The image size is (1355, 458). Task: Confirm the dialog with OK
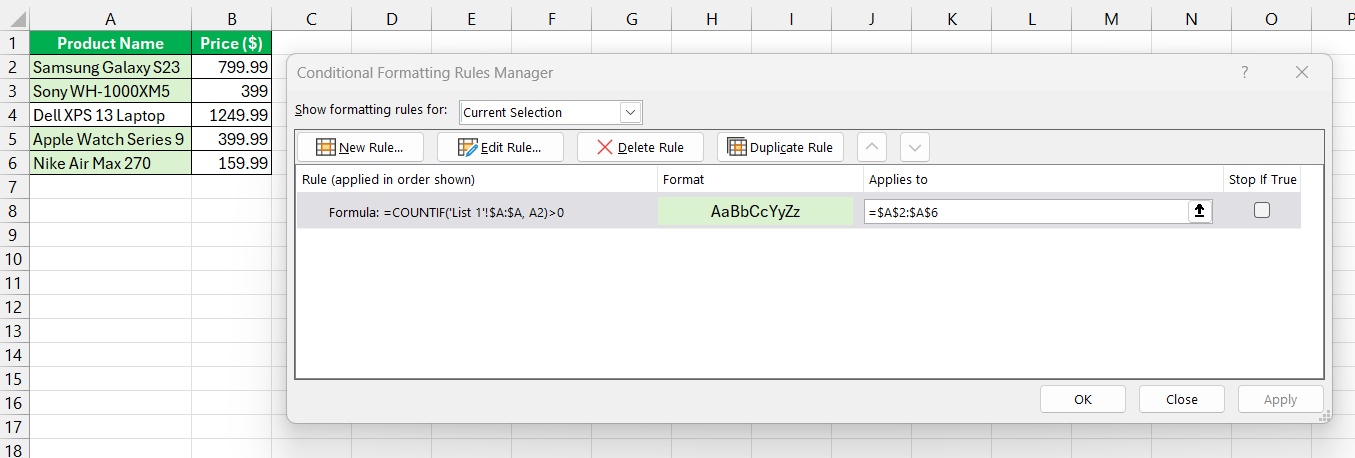click(x=1083, y=399)
